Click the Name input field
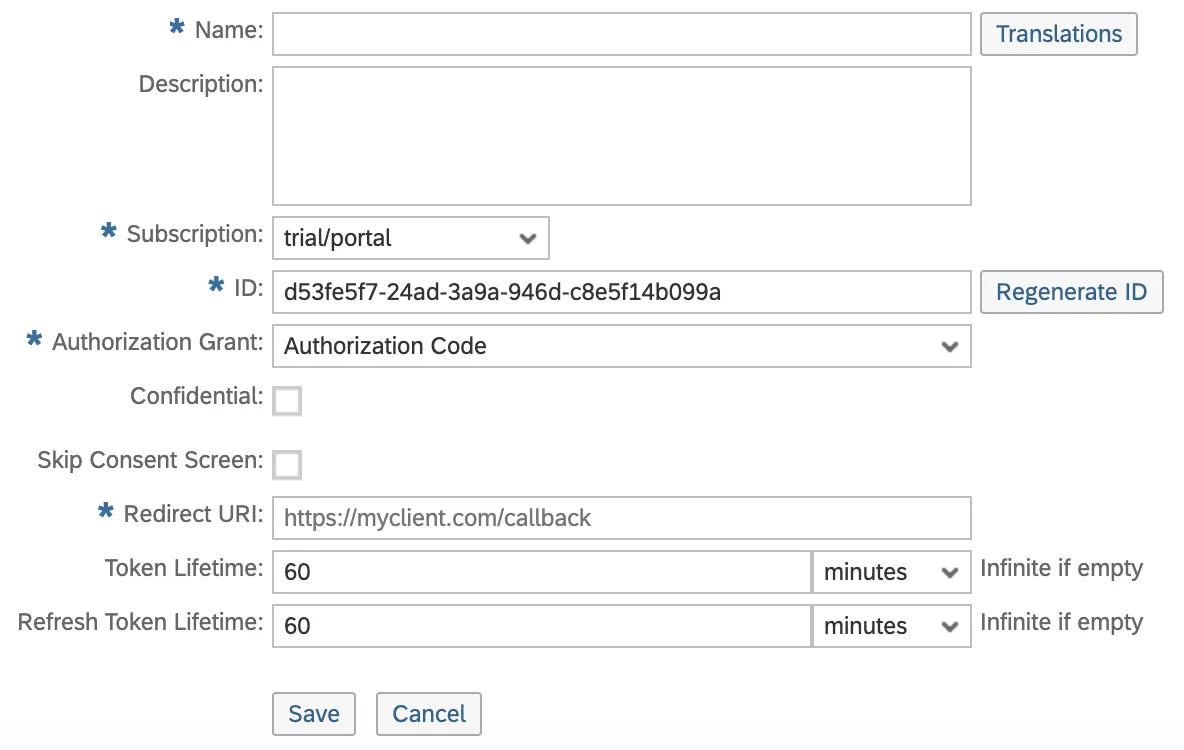 click(x=621, y=33)
